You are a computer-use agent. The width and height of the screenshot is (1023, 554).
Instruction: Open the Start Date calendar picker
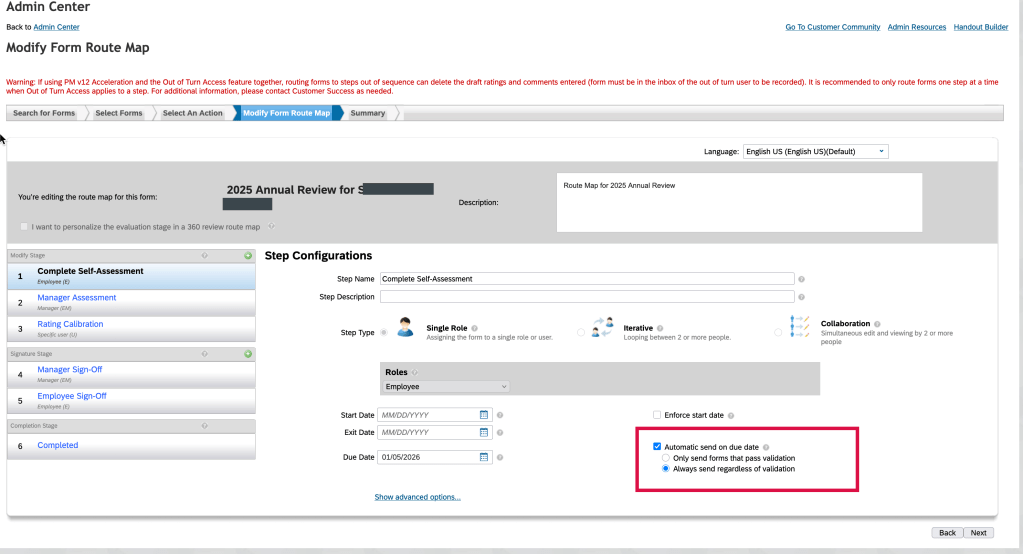[484, 414]
